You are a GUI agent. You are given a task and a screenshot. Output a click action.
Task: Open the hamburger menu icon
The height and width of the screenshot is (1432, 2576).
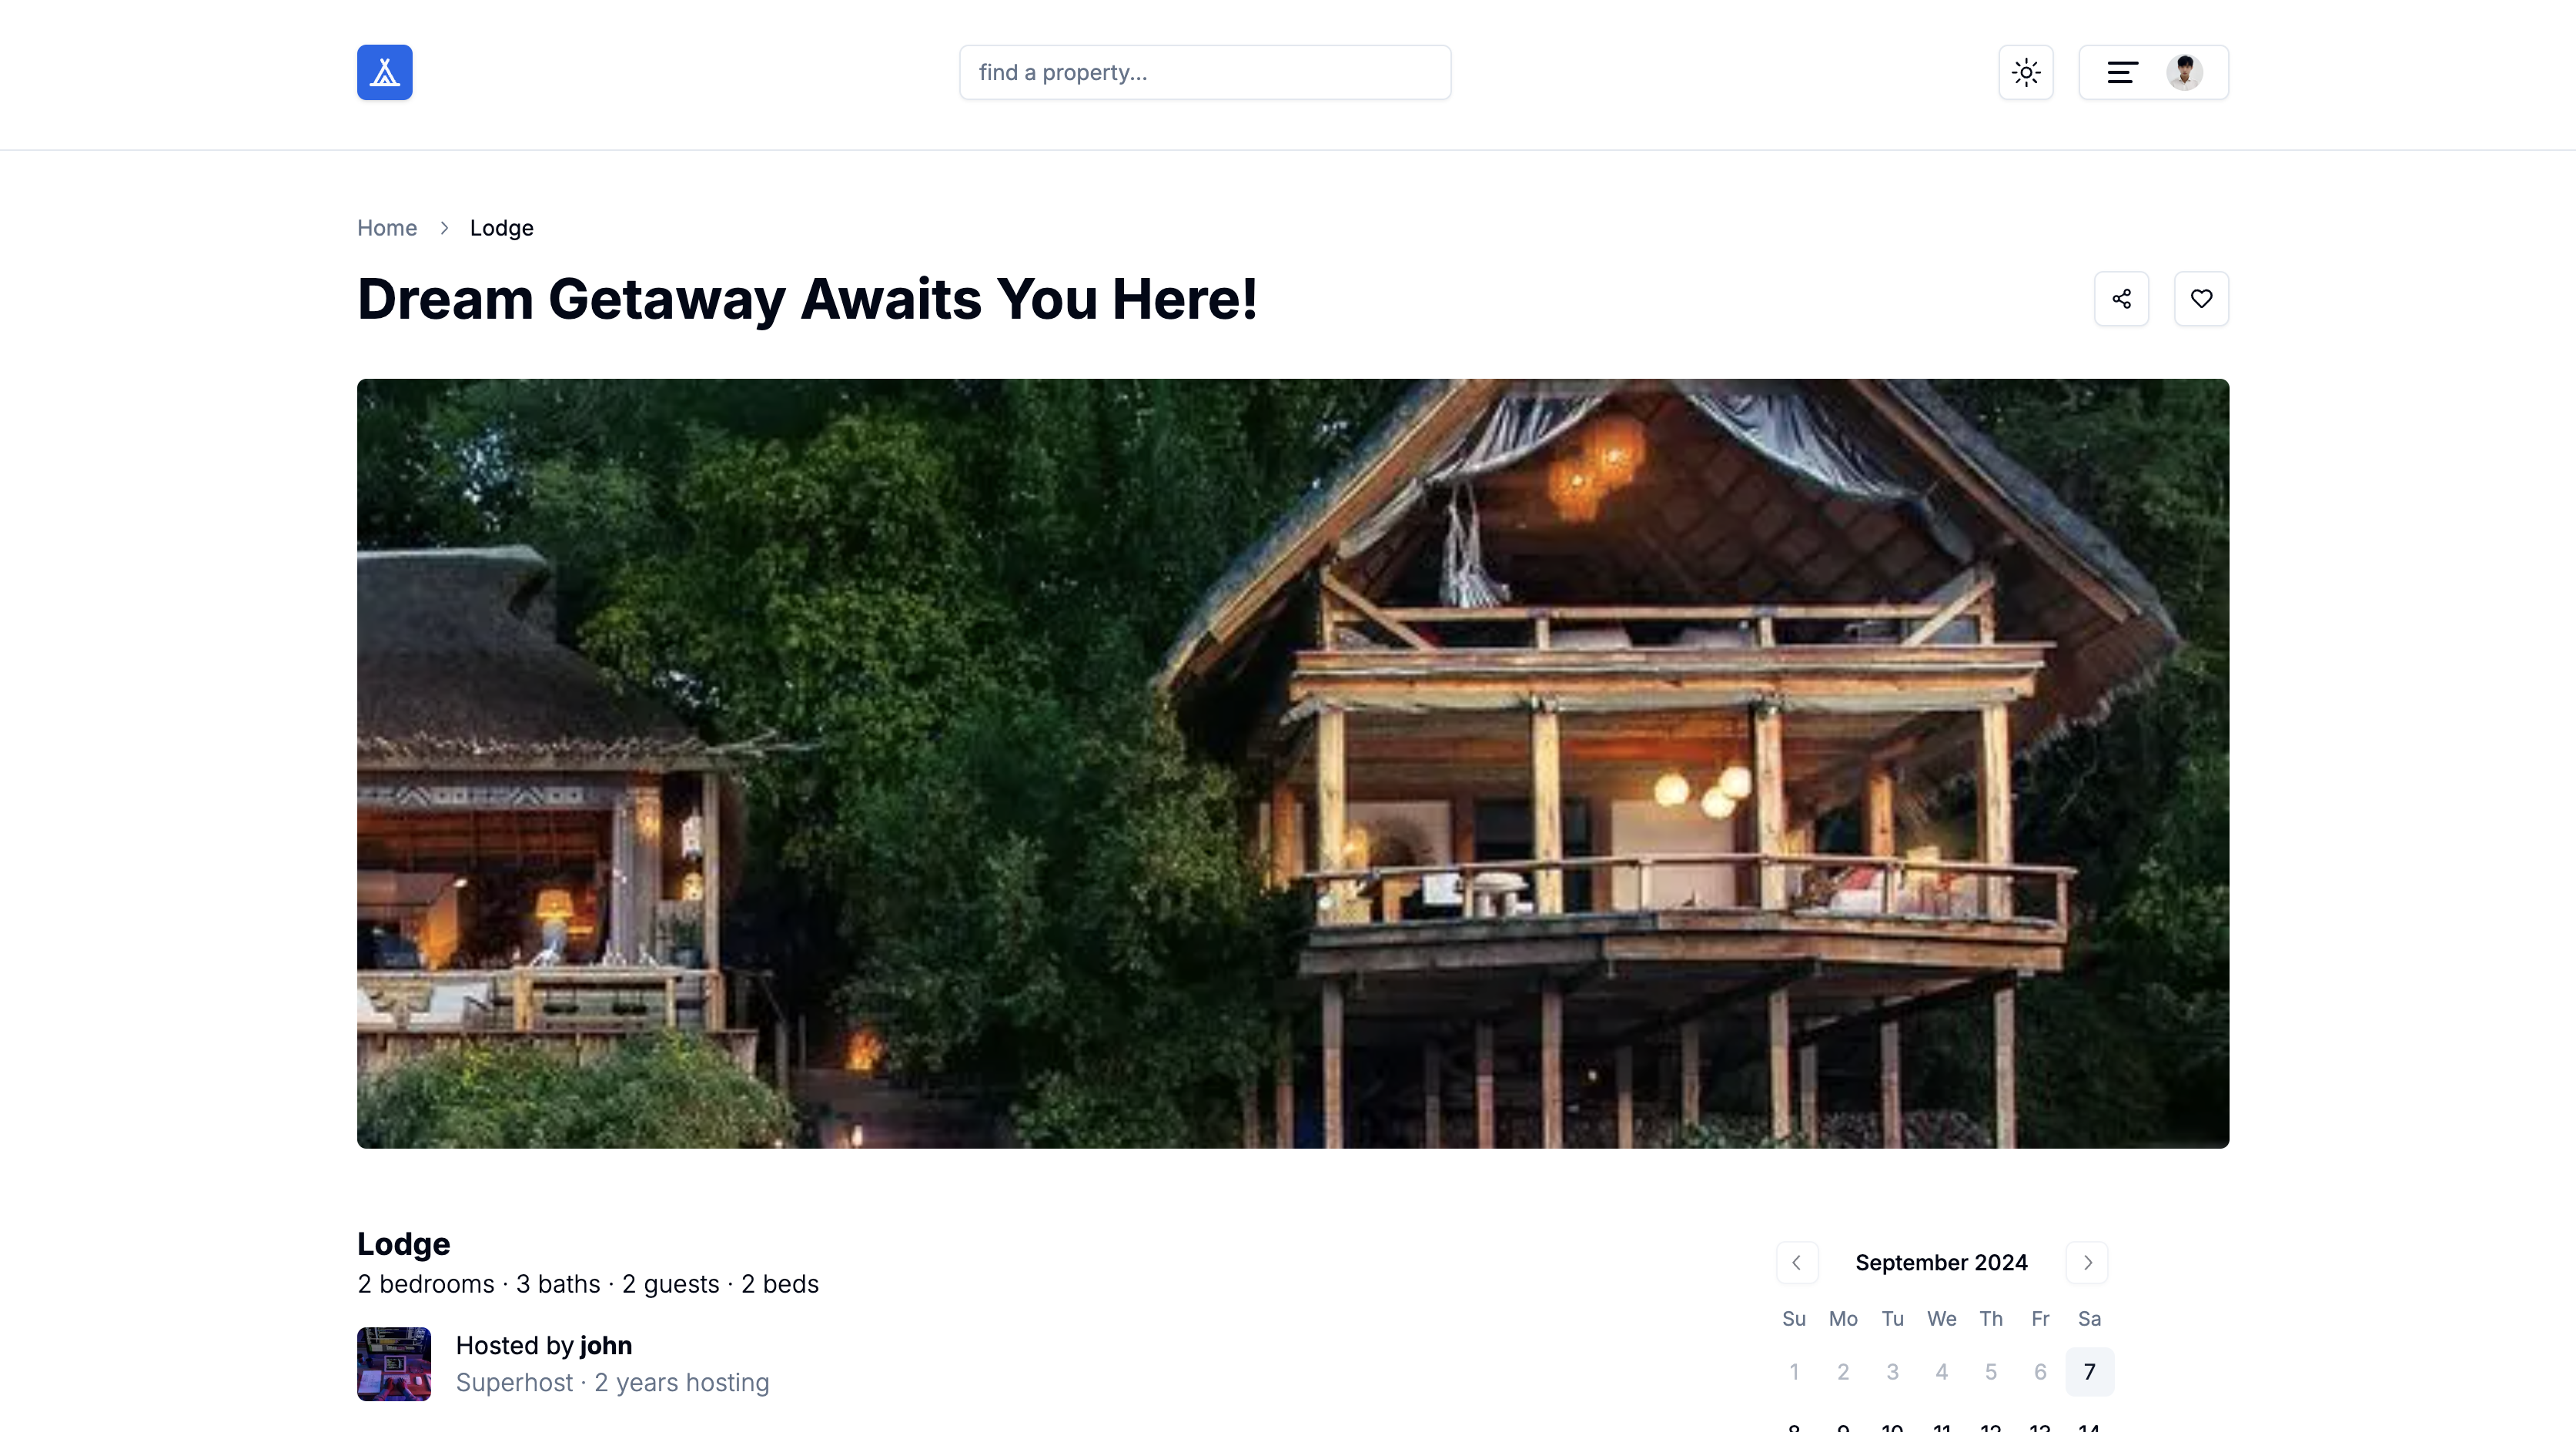coord(2122,72)
